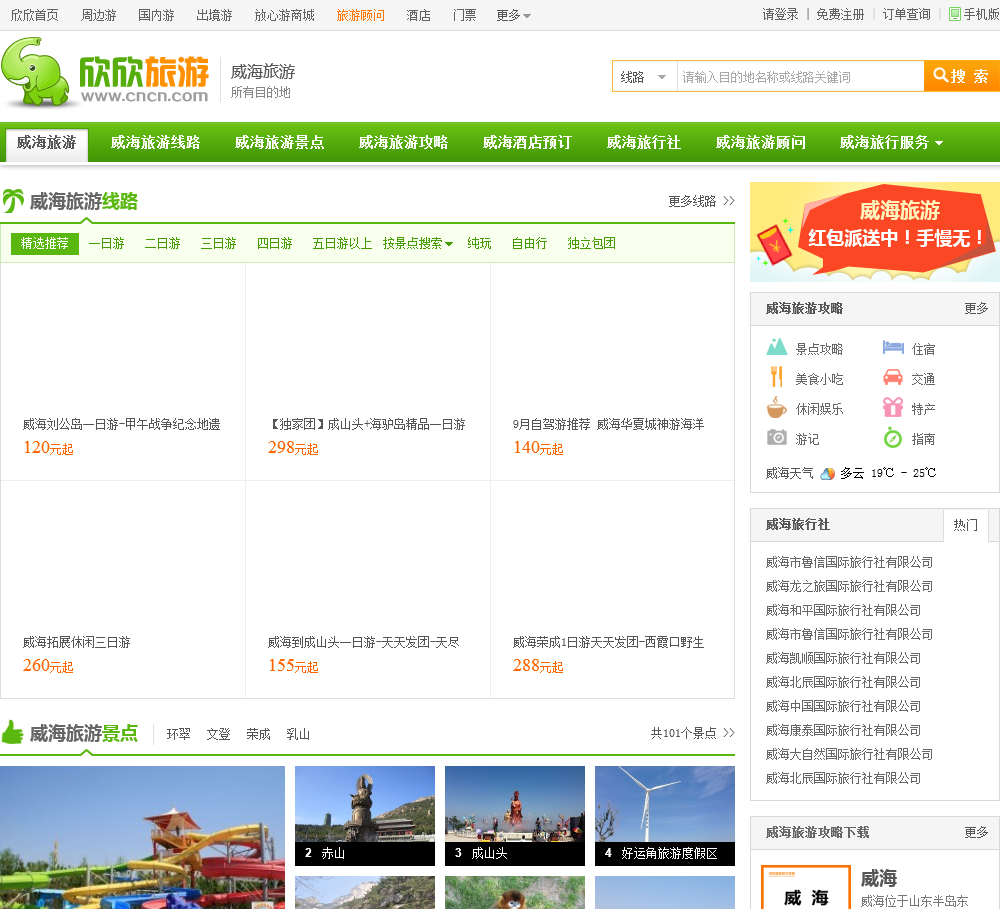The height and width of the screenshot is (909, 1000).
Task: Open the 威海旅游景点 nav tab
Action: point(279,142)
